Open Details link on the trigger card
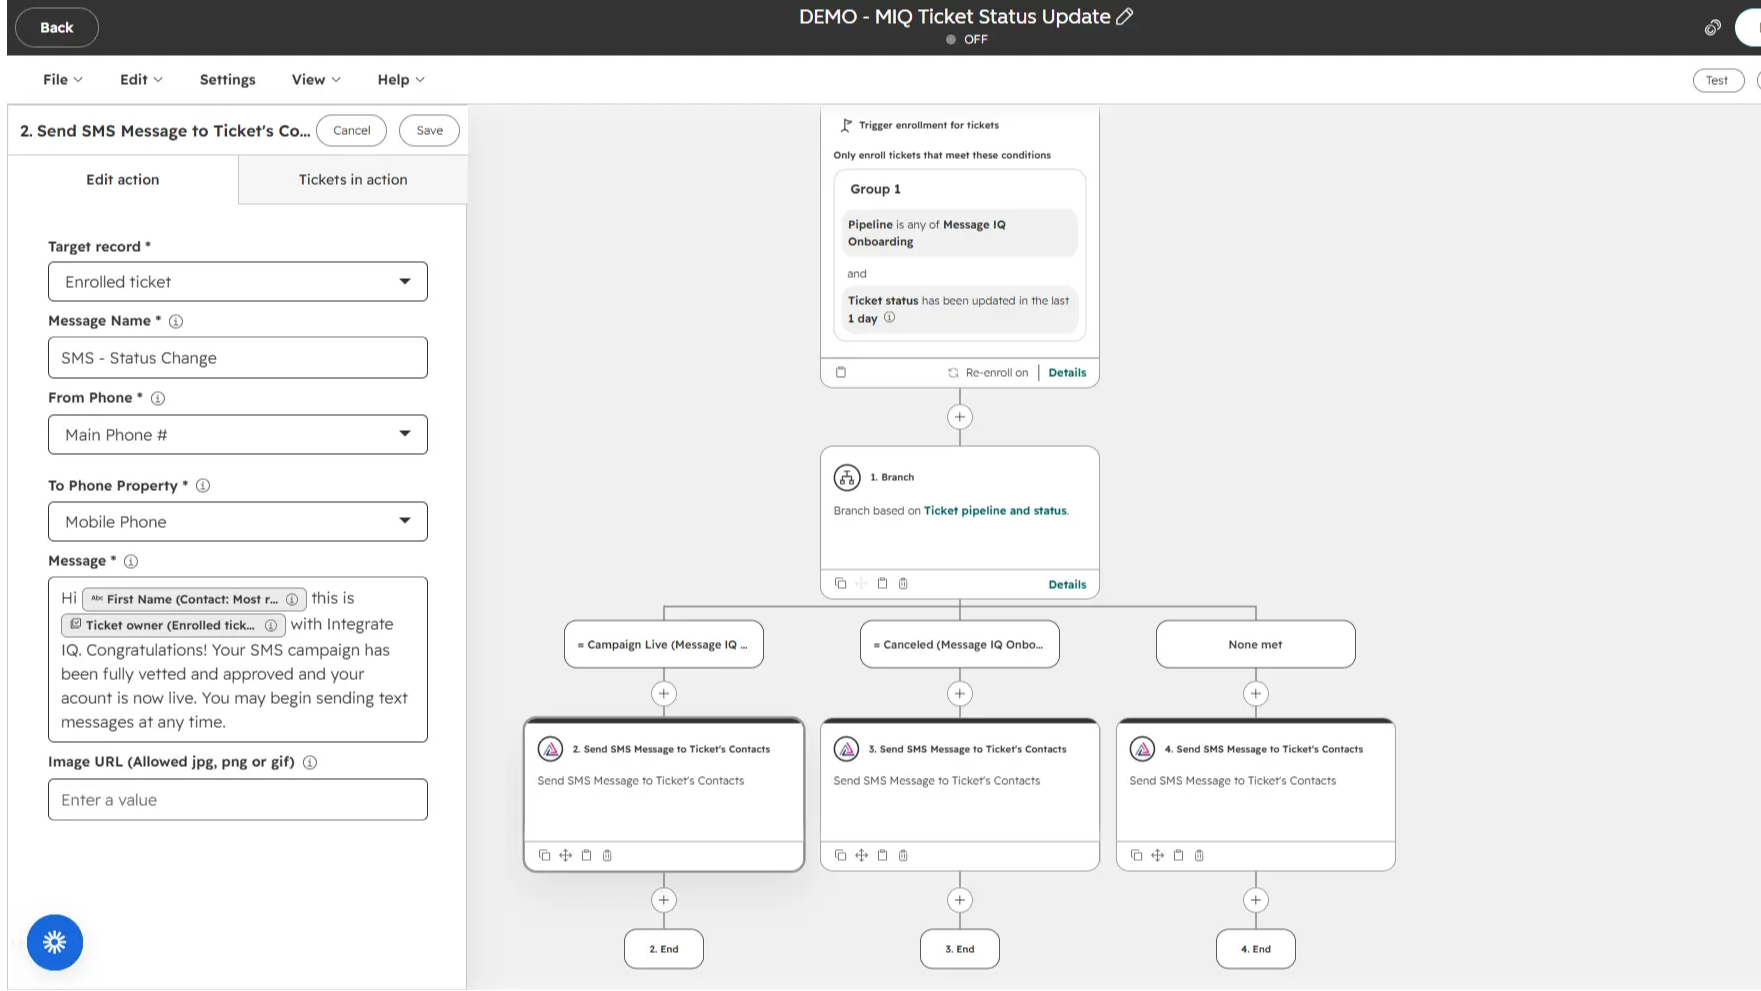 pyautogui.click(x=1067, y=373)
